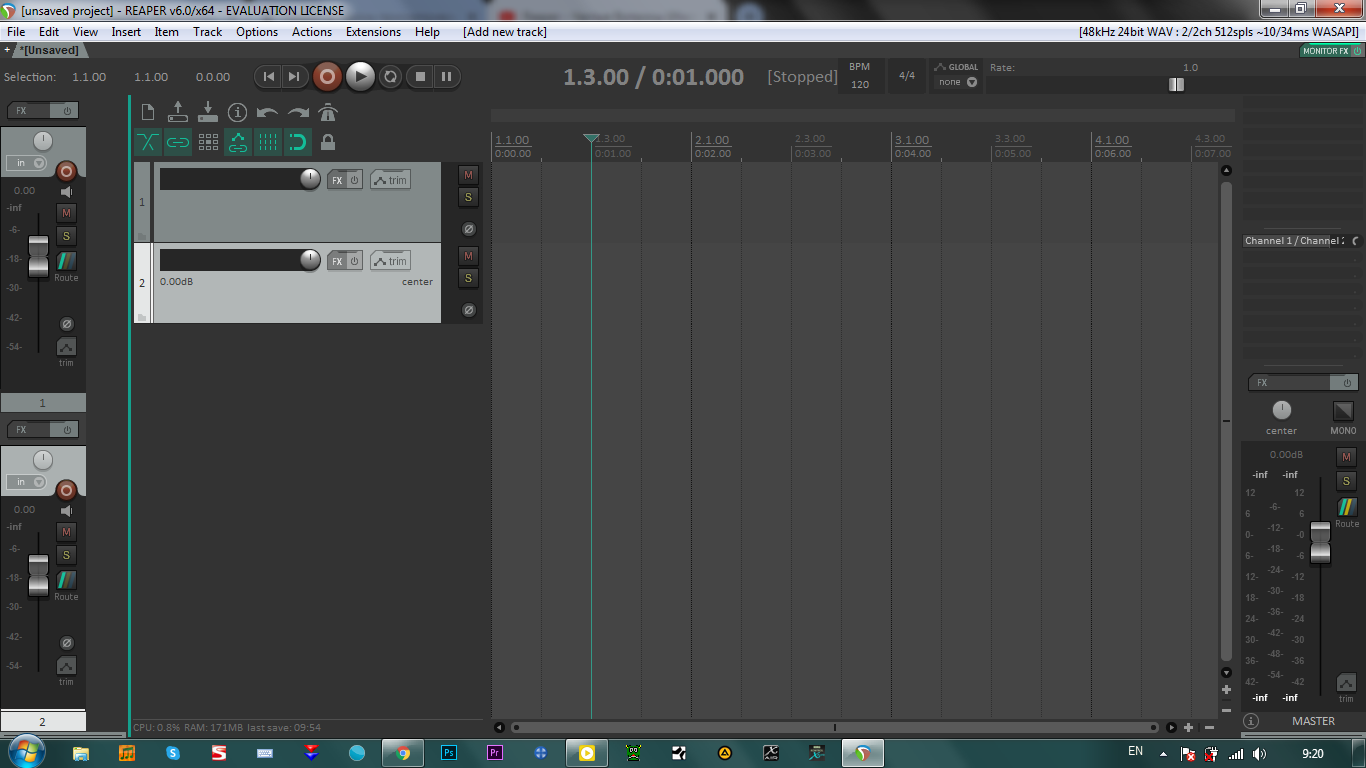
Task: Arm mixer strip 2 for recording
Action: point(66,490)
